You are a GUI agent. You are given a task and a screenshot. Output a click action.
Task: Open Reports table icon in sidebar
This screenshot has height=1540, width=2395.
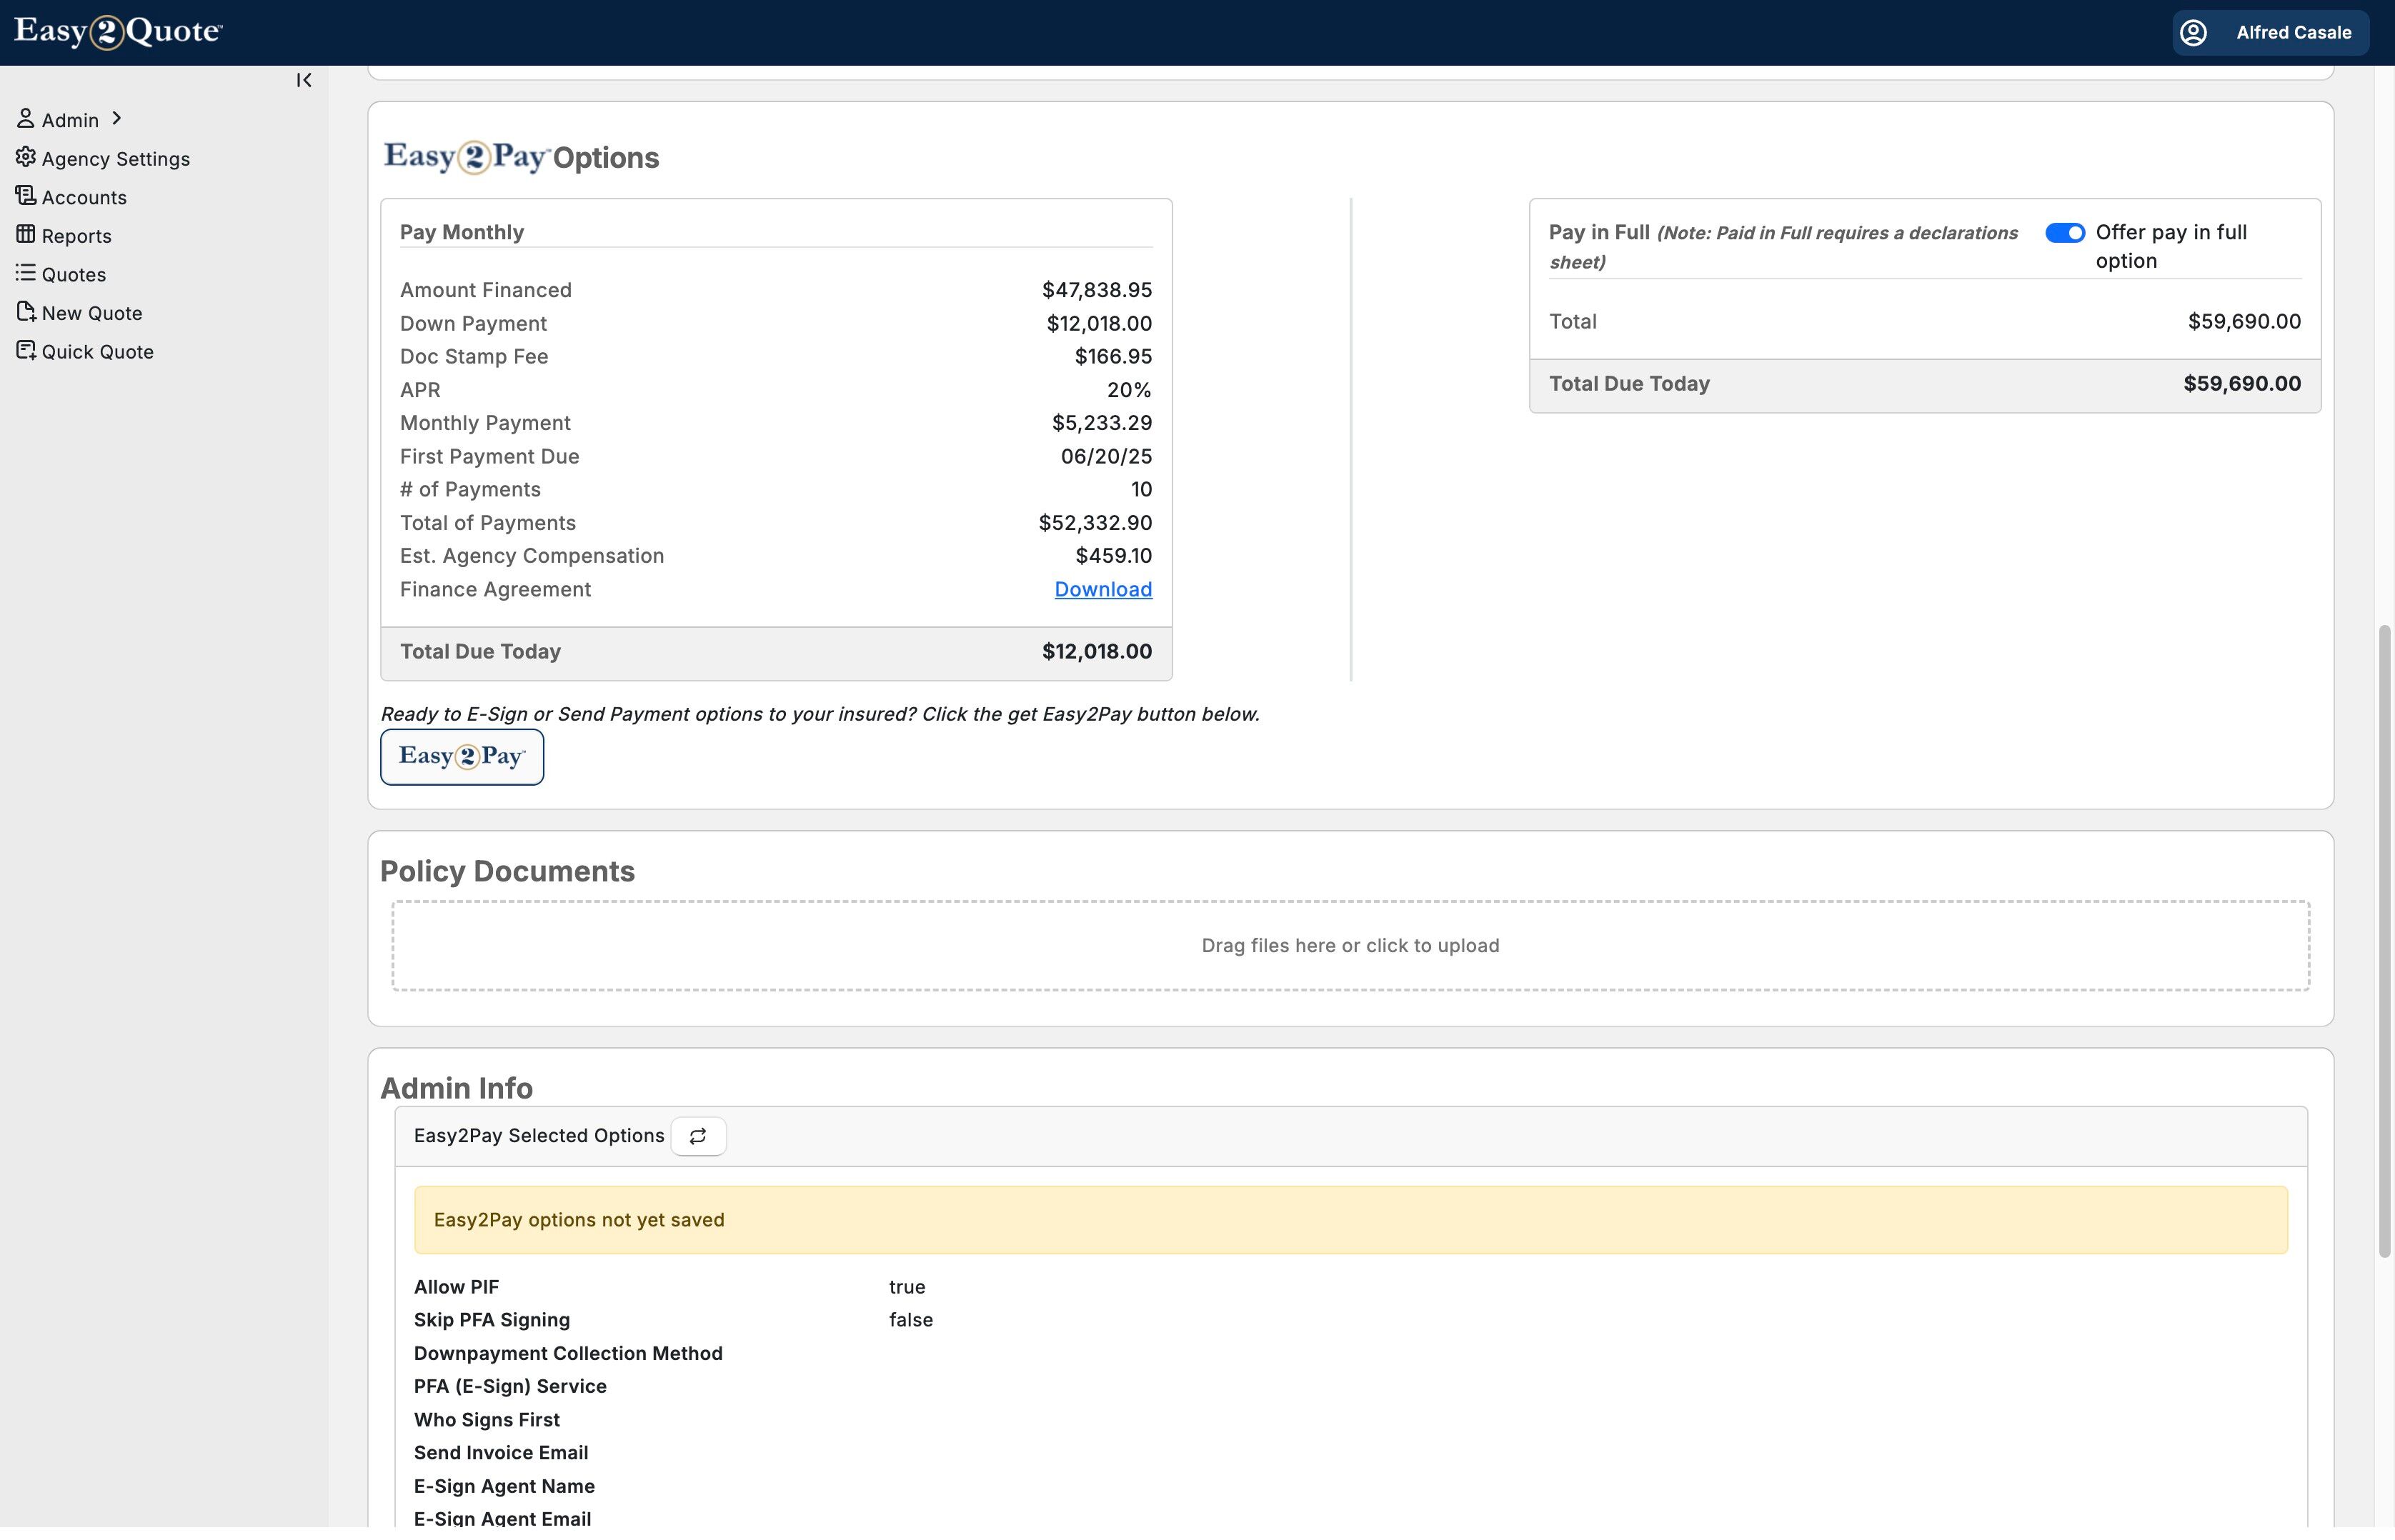(25, 234)
